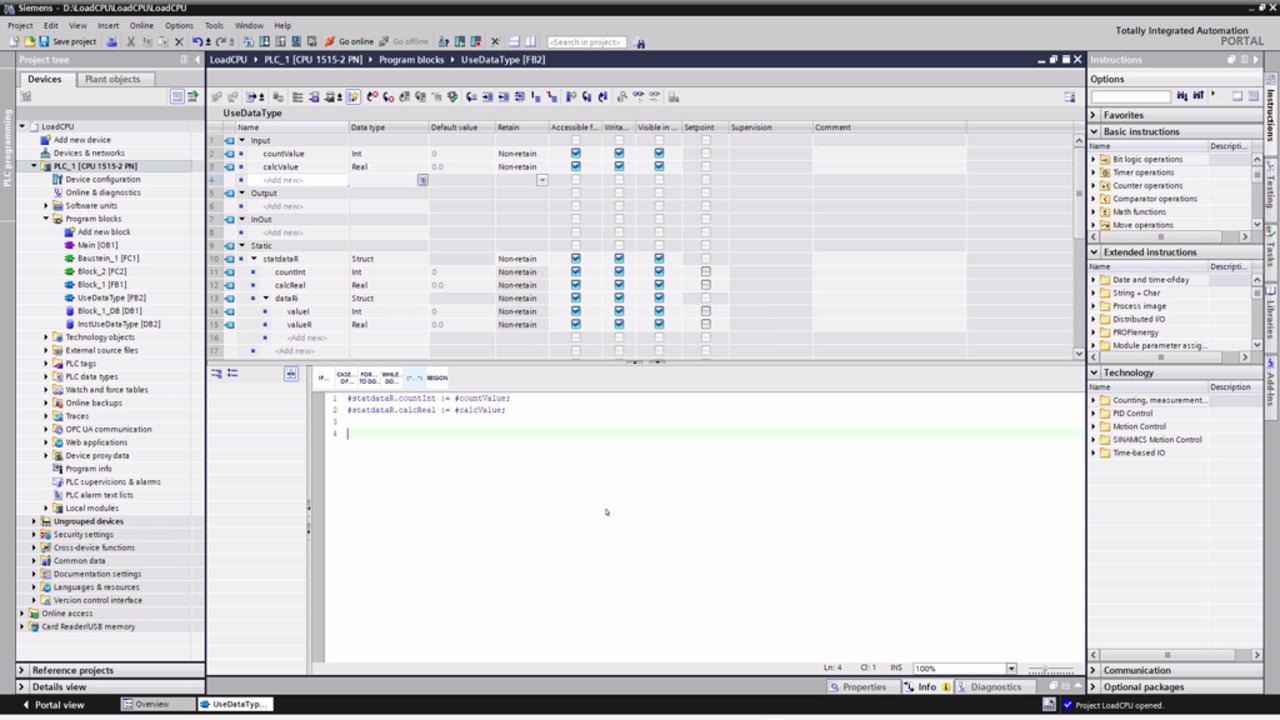Toggle Writable checkbox for statdataR row
Viewport: 1280px width, 720px height.
619,259
